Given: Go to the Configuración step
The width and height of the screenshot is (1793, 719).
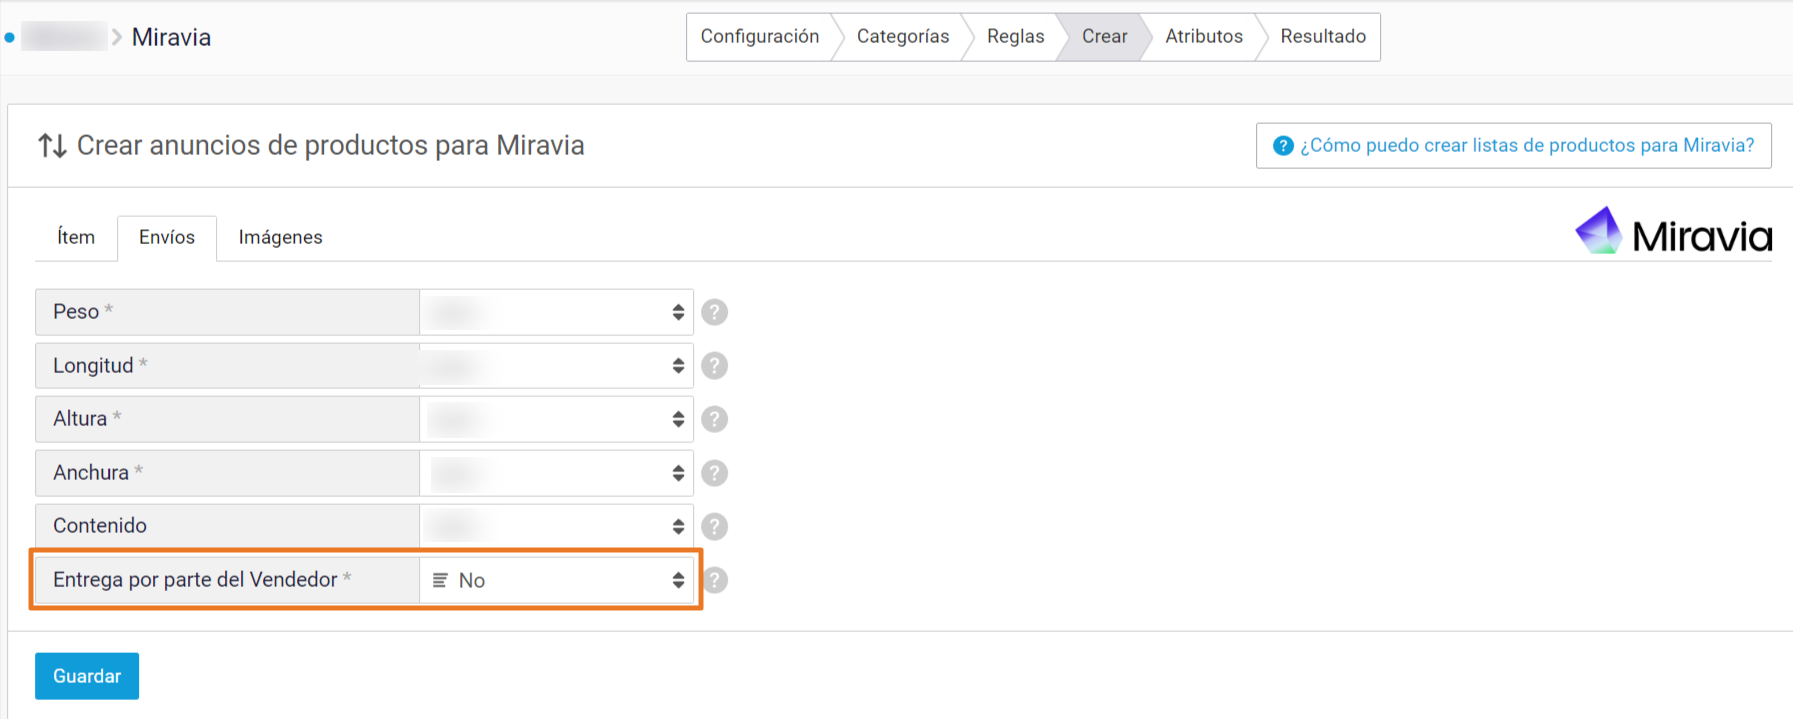Looking at the screenshot, I should [x=760, y=37].
